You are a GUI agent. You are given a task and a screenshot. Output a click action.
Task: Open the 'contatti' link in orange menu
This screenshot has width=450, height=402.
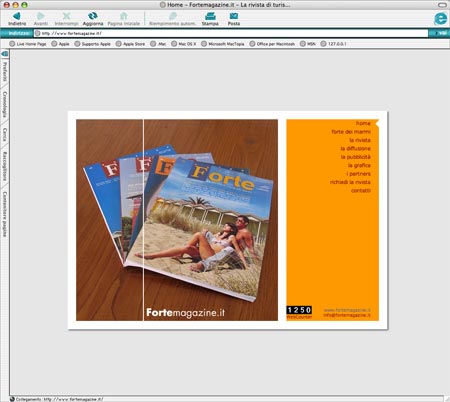361,190
